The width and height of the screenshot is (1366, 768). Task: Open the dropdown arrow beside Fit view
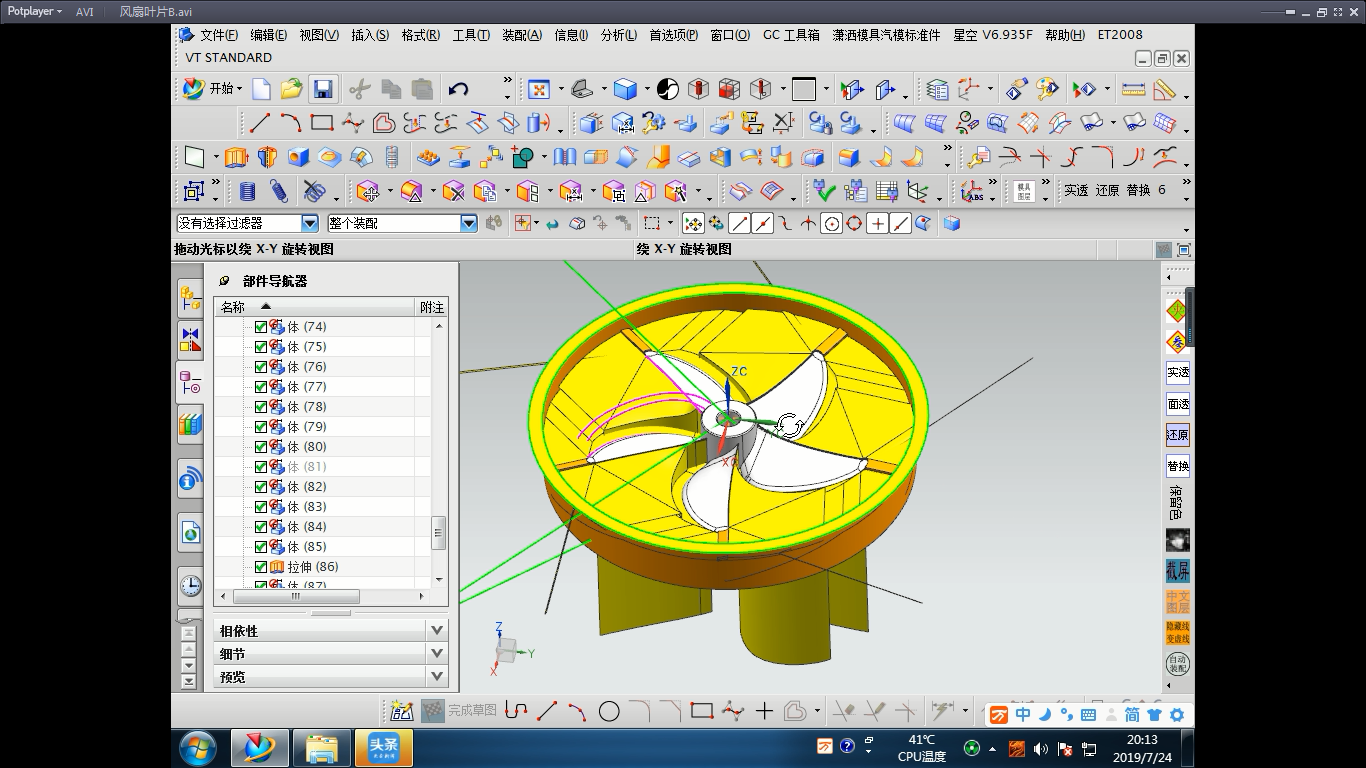tap(561, 89)
